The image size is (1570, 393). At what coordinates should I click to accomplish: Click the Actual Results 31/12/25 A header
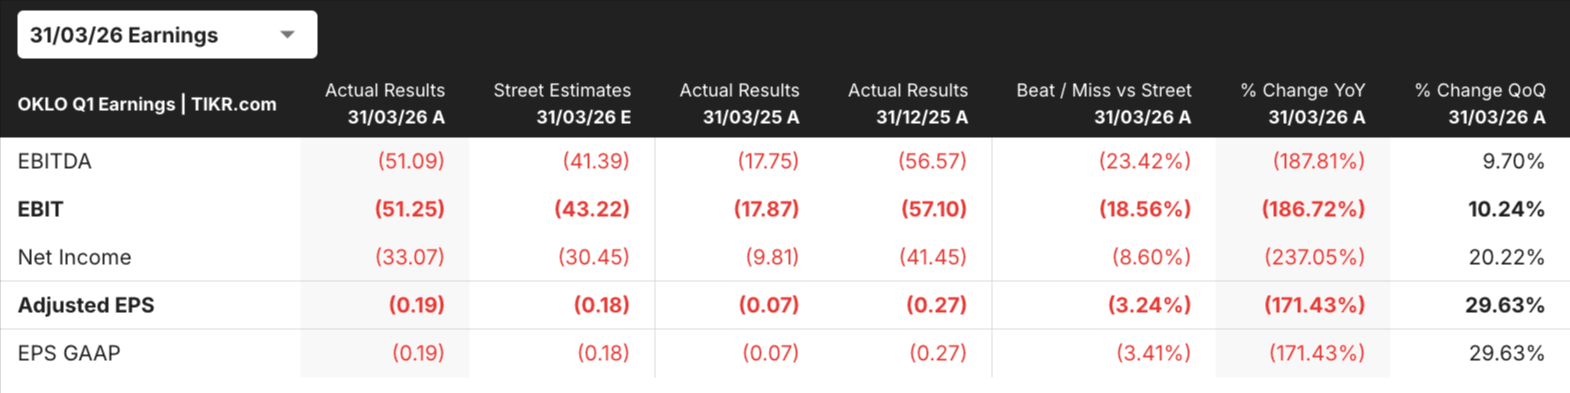pos(908,104)
